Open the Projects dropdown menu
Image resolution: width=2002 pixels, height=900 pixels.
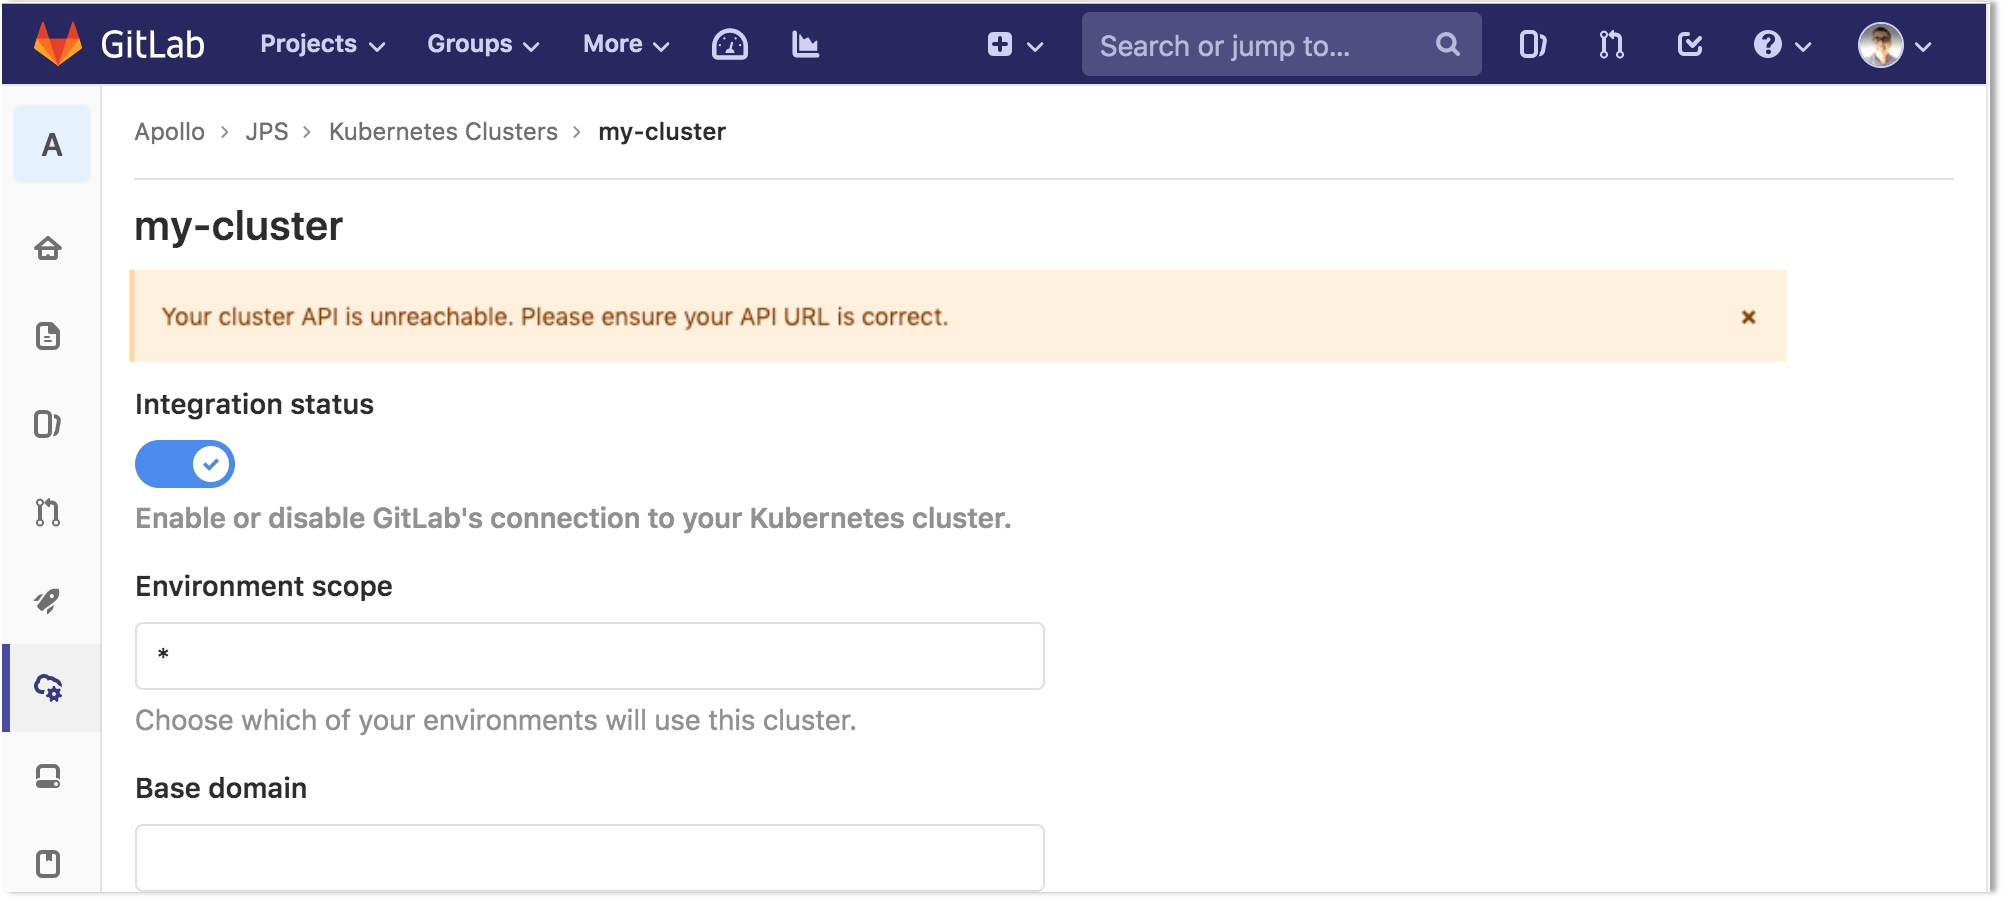tap(319, 44)
